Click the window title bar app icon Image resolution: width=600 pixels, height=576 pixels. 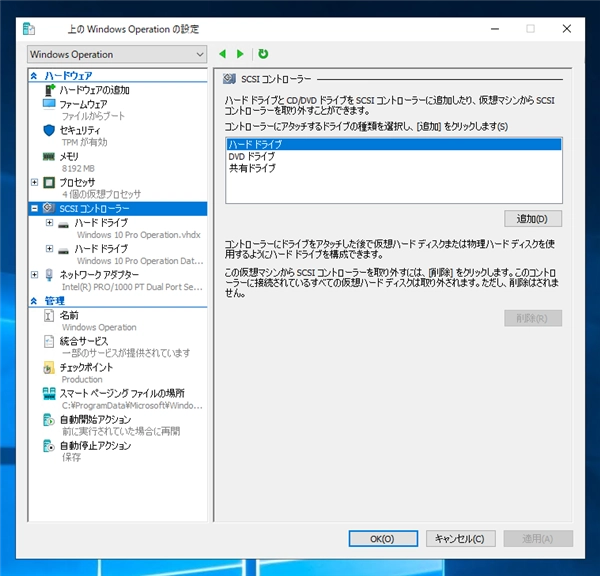click(x=29, y=29)
